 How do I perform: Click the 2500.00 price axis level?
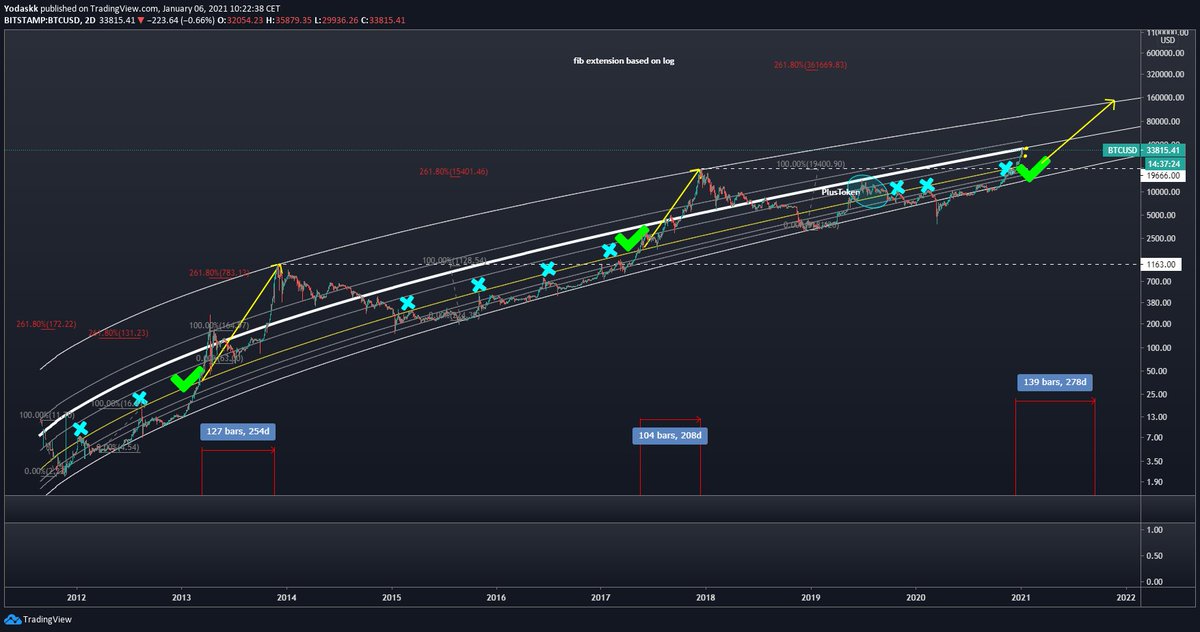click(x=1163, y=238)
